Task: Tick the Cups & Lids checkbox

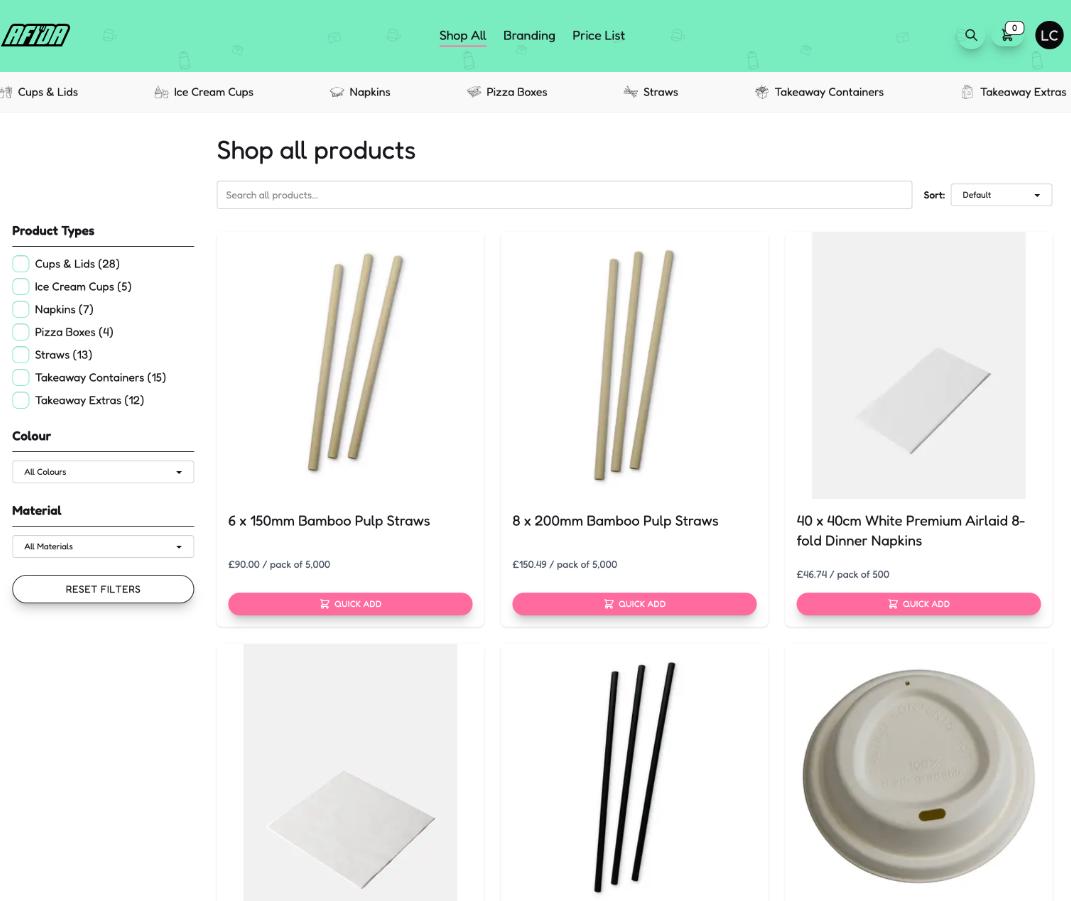Action: (x=20, y=264)
